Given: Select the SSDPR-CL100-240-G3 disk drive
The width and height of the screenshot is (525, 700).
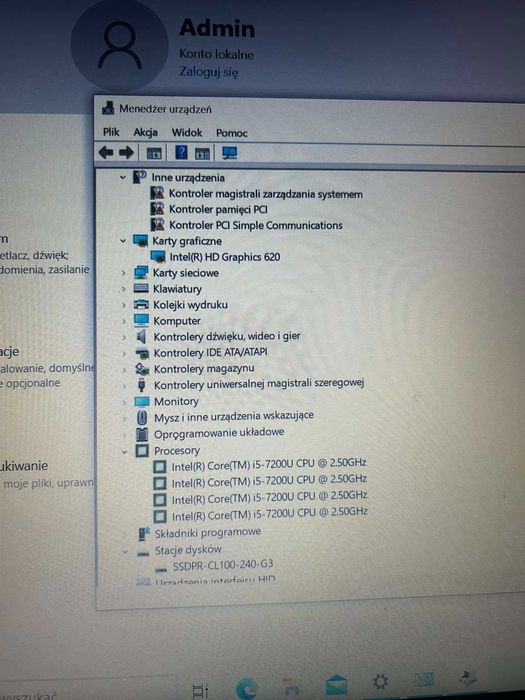Looking at the screenshot, I should coord(223,565).
